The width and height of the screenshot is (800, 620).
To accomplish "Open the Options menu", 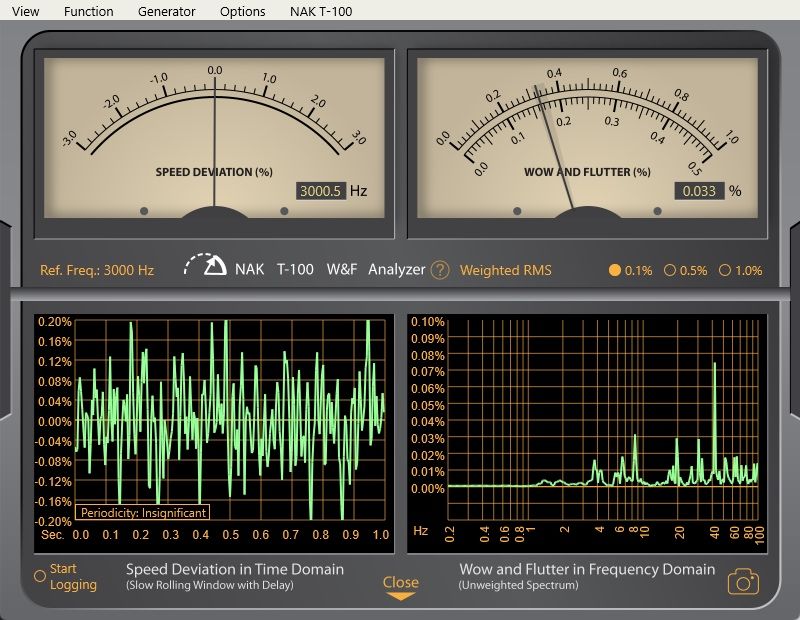I will [x=242, y=11].
